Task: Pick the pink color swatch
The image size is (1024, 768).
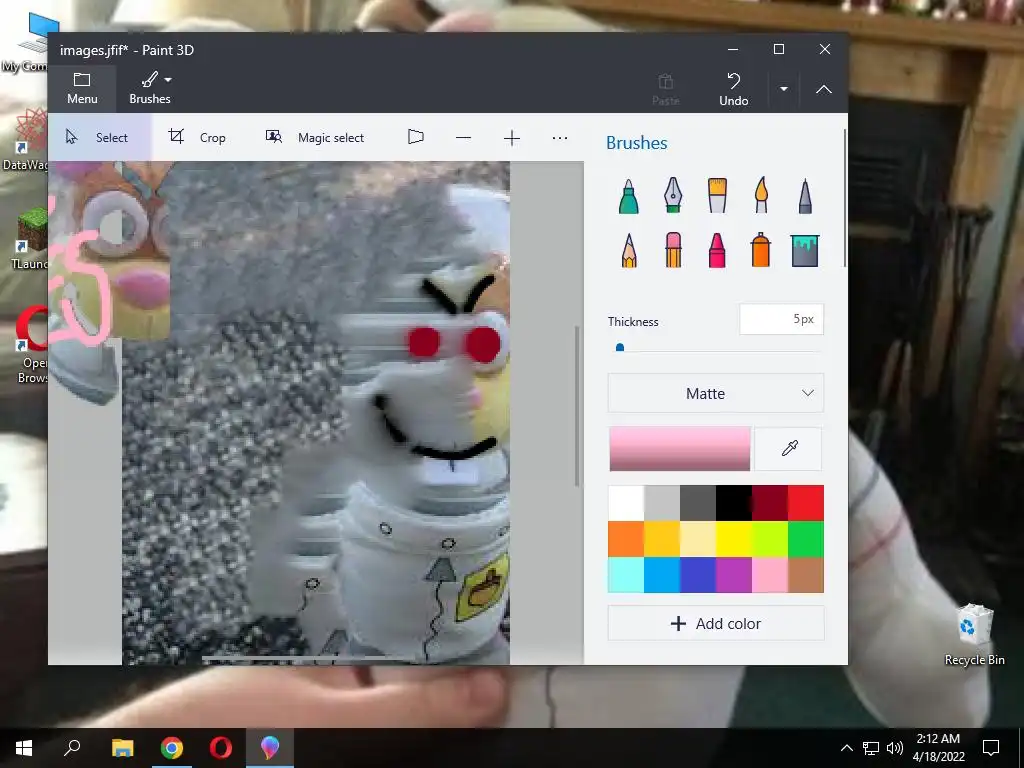Action: (769, 575)
